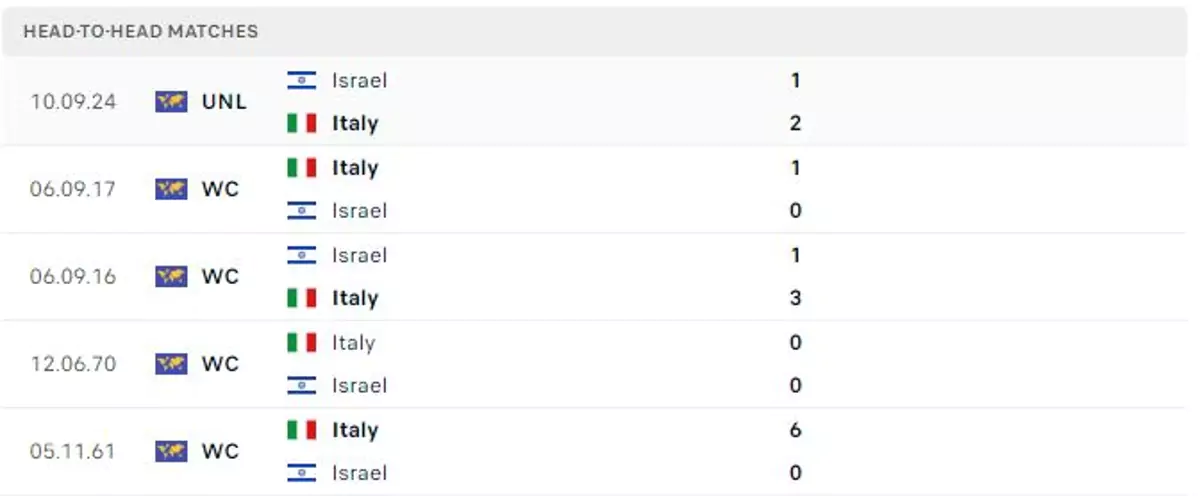The height and width of the screenshot is (496, 1200).
Task: Click Israel flag in 05.11.61 match
Action: click(x=301, y=473)
